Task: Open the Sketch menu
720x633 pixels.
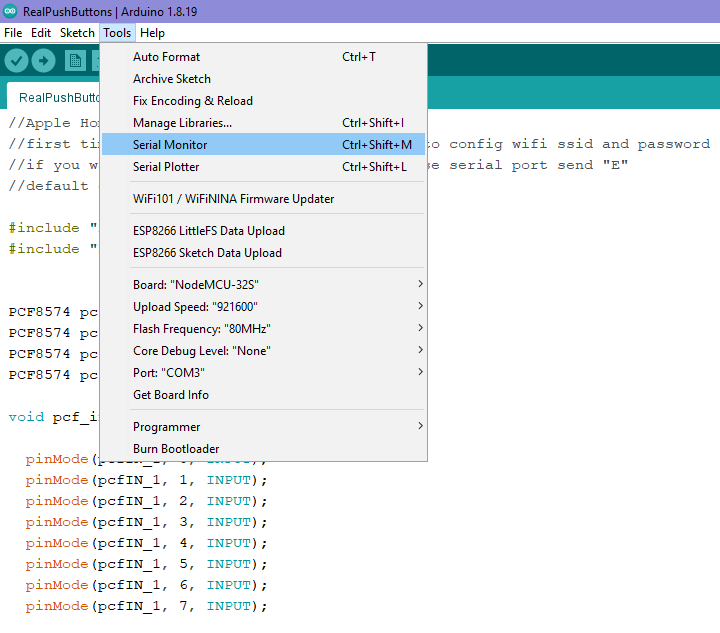Action: pos(77,33)
